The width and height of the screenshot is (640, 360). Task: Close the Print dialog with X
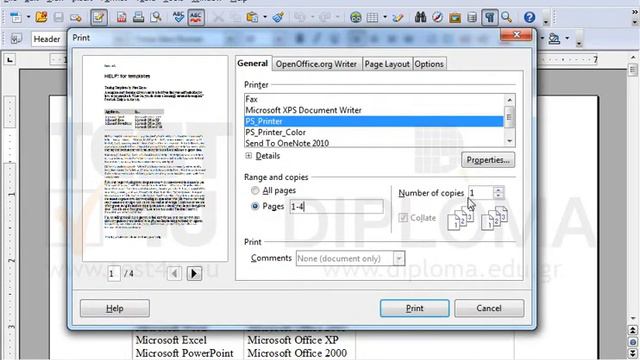(x=516, y=35)
